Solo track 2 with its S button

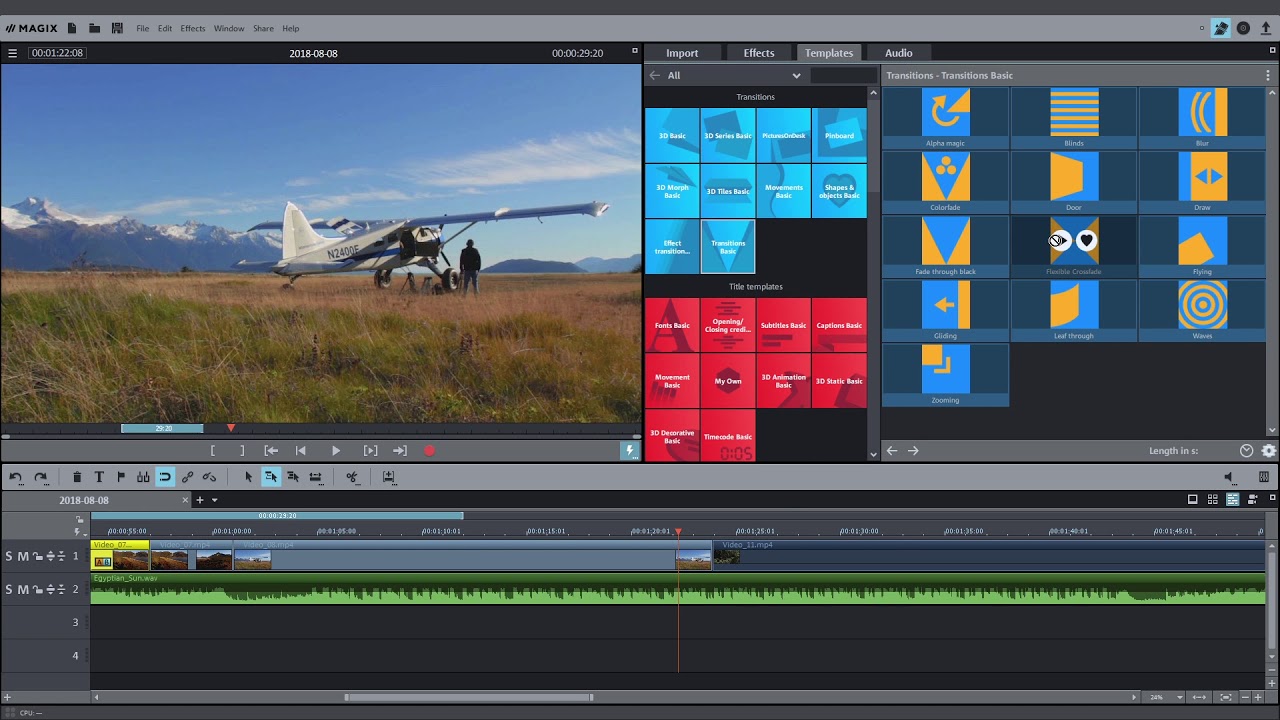pyautogui.click(x=7, y=589)
